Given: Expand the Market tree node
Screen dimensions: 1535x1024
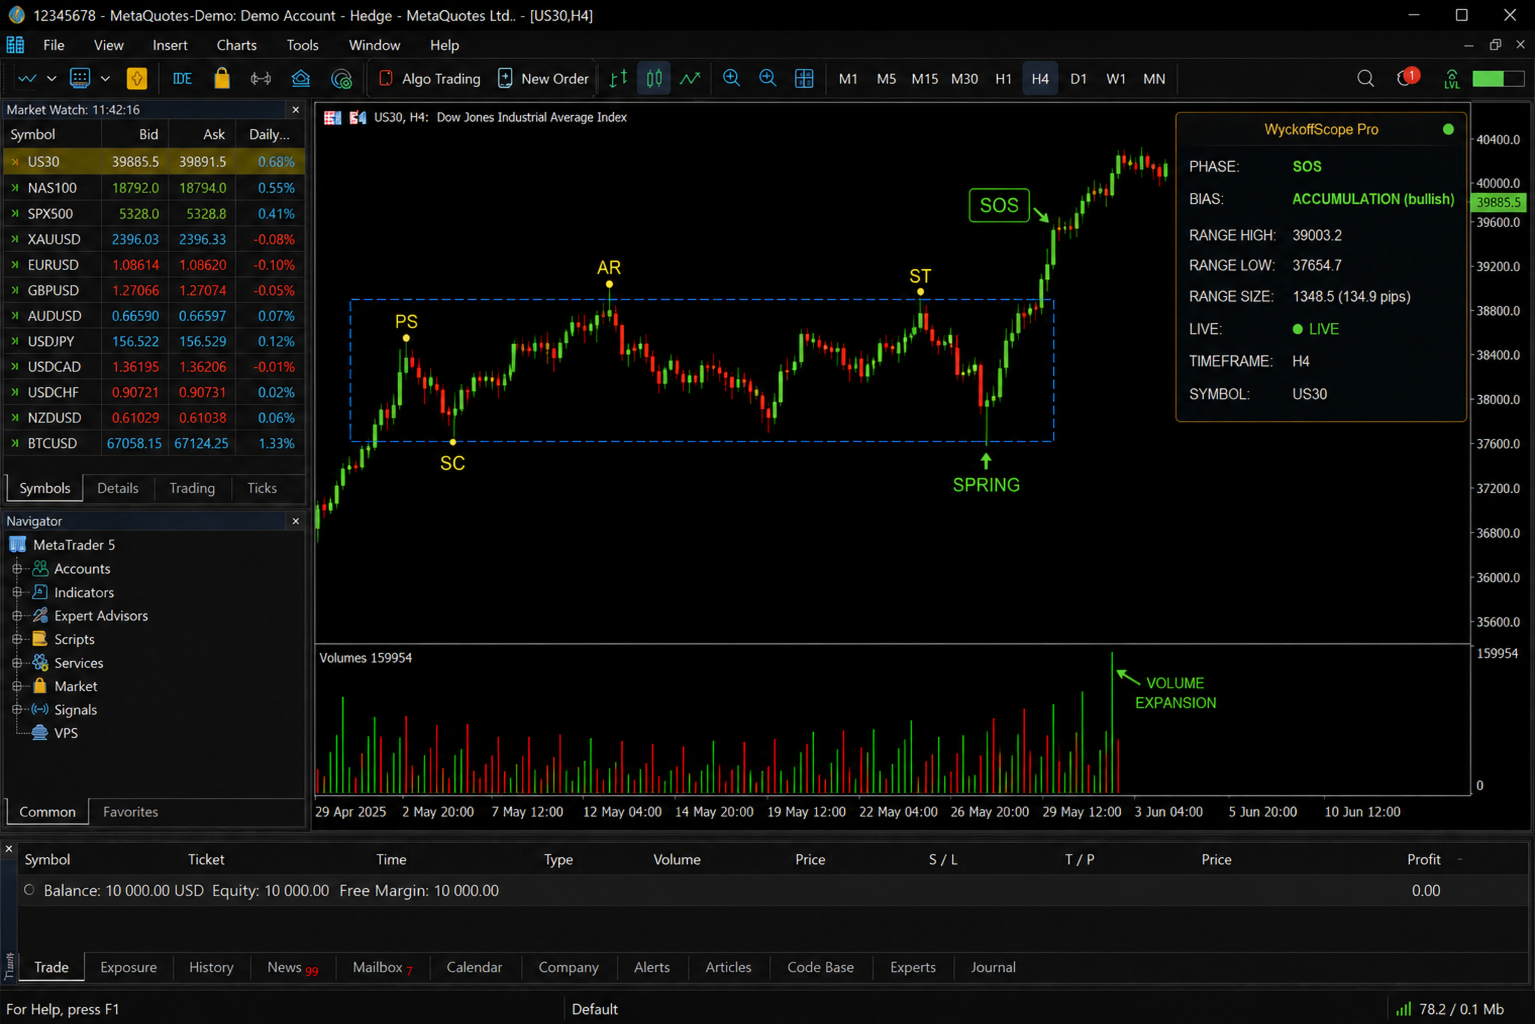Looking at the screenshot, I should [17, 686].
